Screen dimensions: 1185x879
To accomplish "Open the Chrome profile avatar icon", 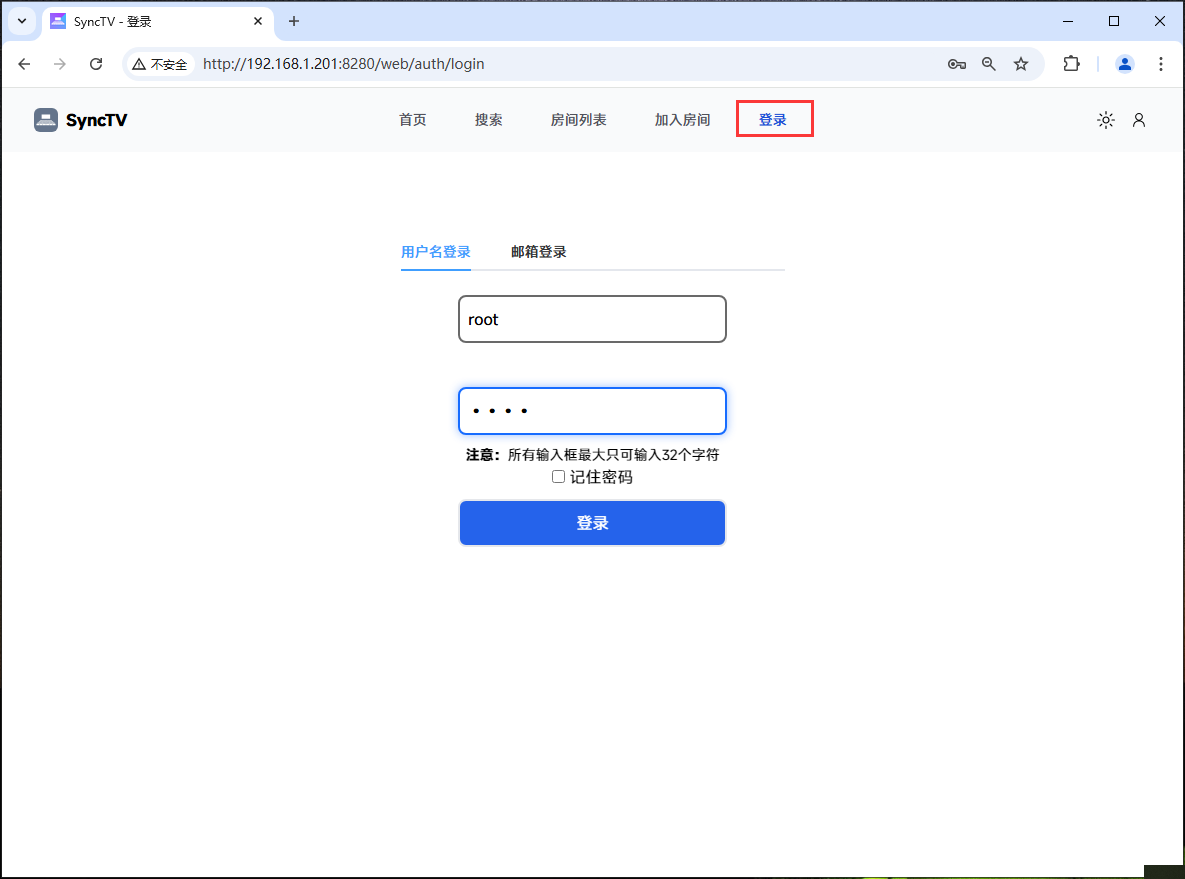I will tap(1124, 63).
